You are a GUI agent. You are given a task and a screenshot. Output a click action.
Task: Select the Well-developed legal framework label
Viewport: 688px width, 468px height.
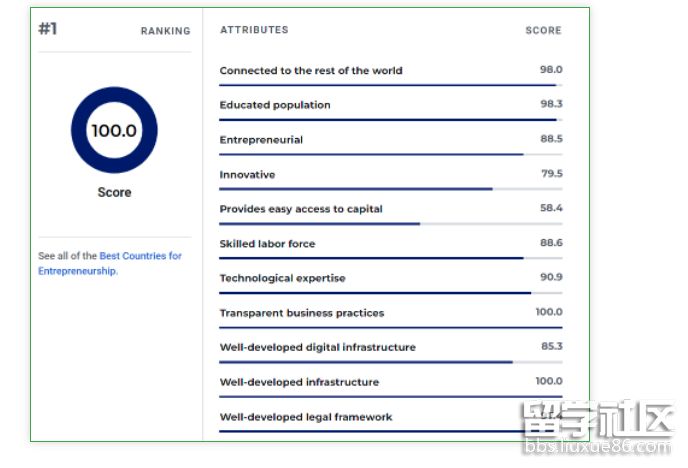tap(306, 417)
